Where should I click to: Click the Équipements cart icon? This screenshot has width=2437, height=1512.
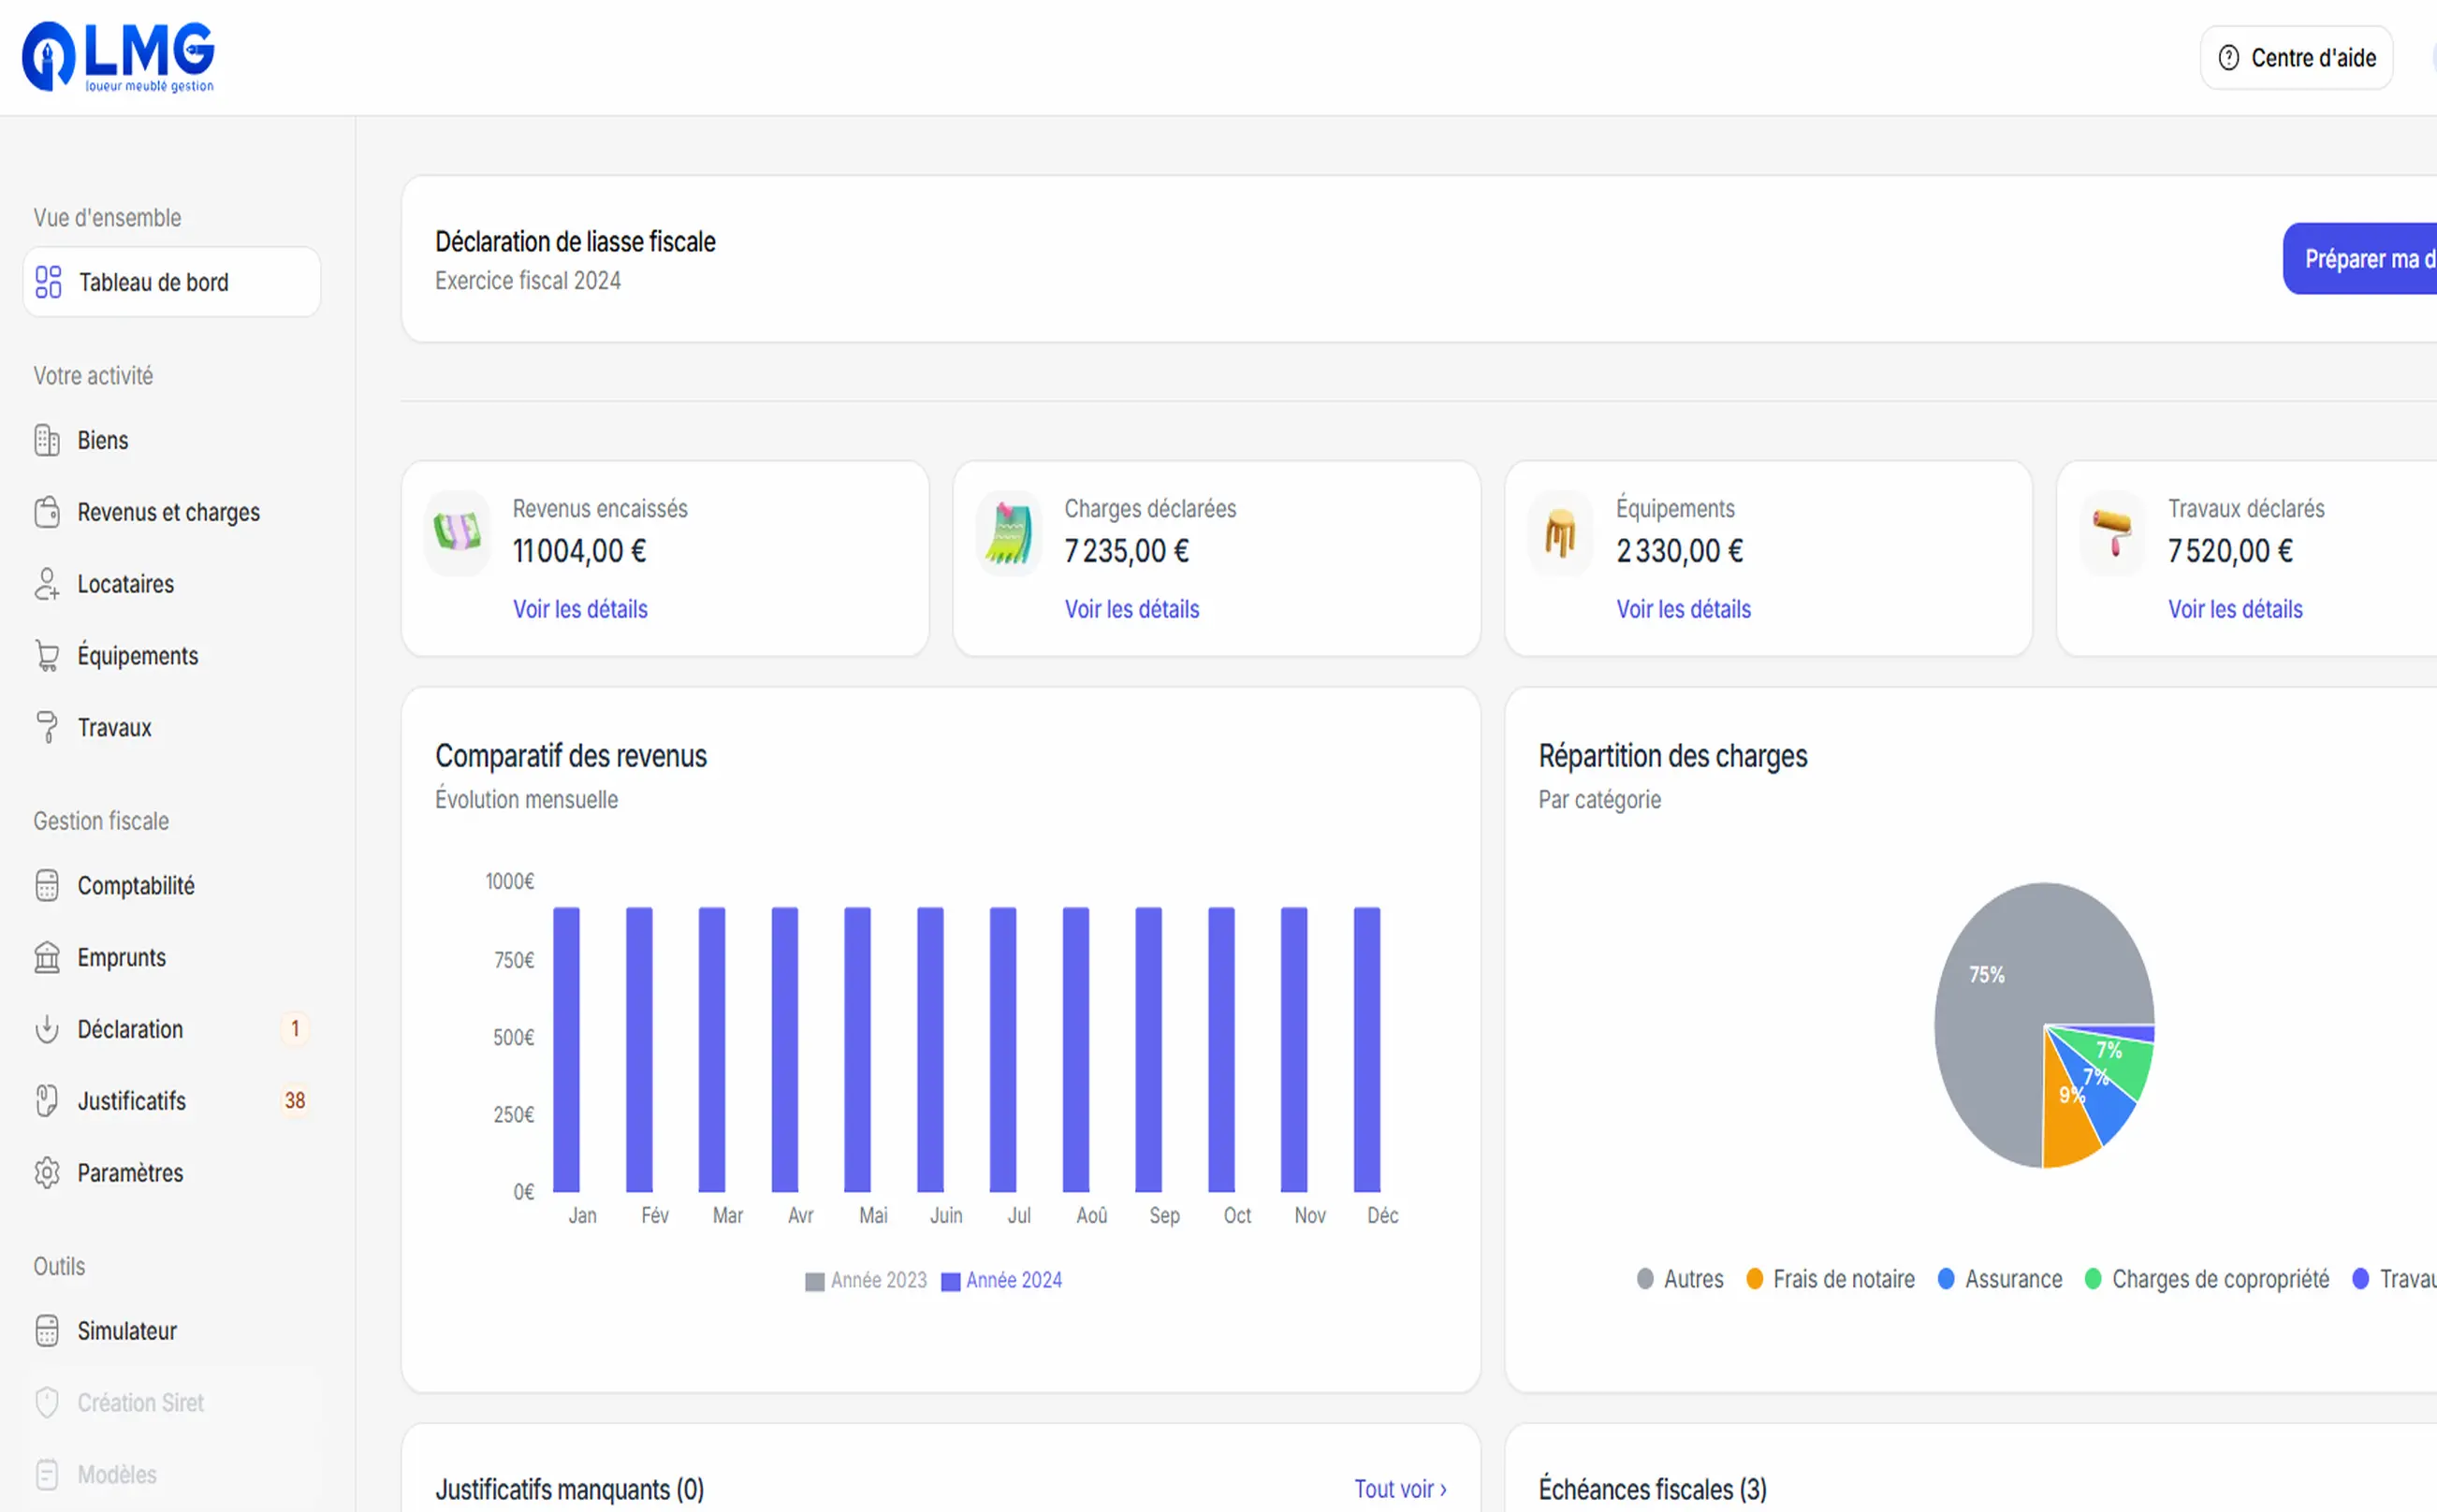[47, 656]
